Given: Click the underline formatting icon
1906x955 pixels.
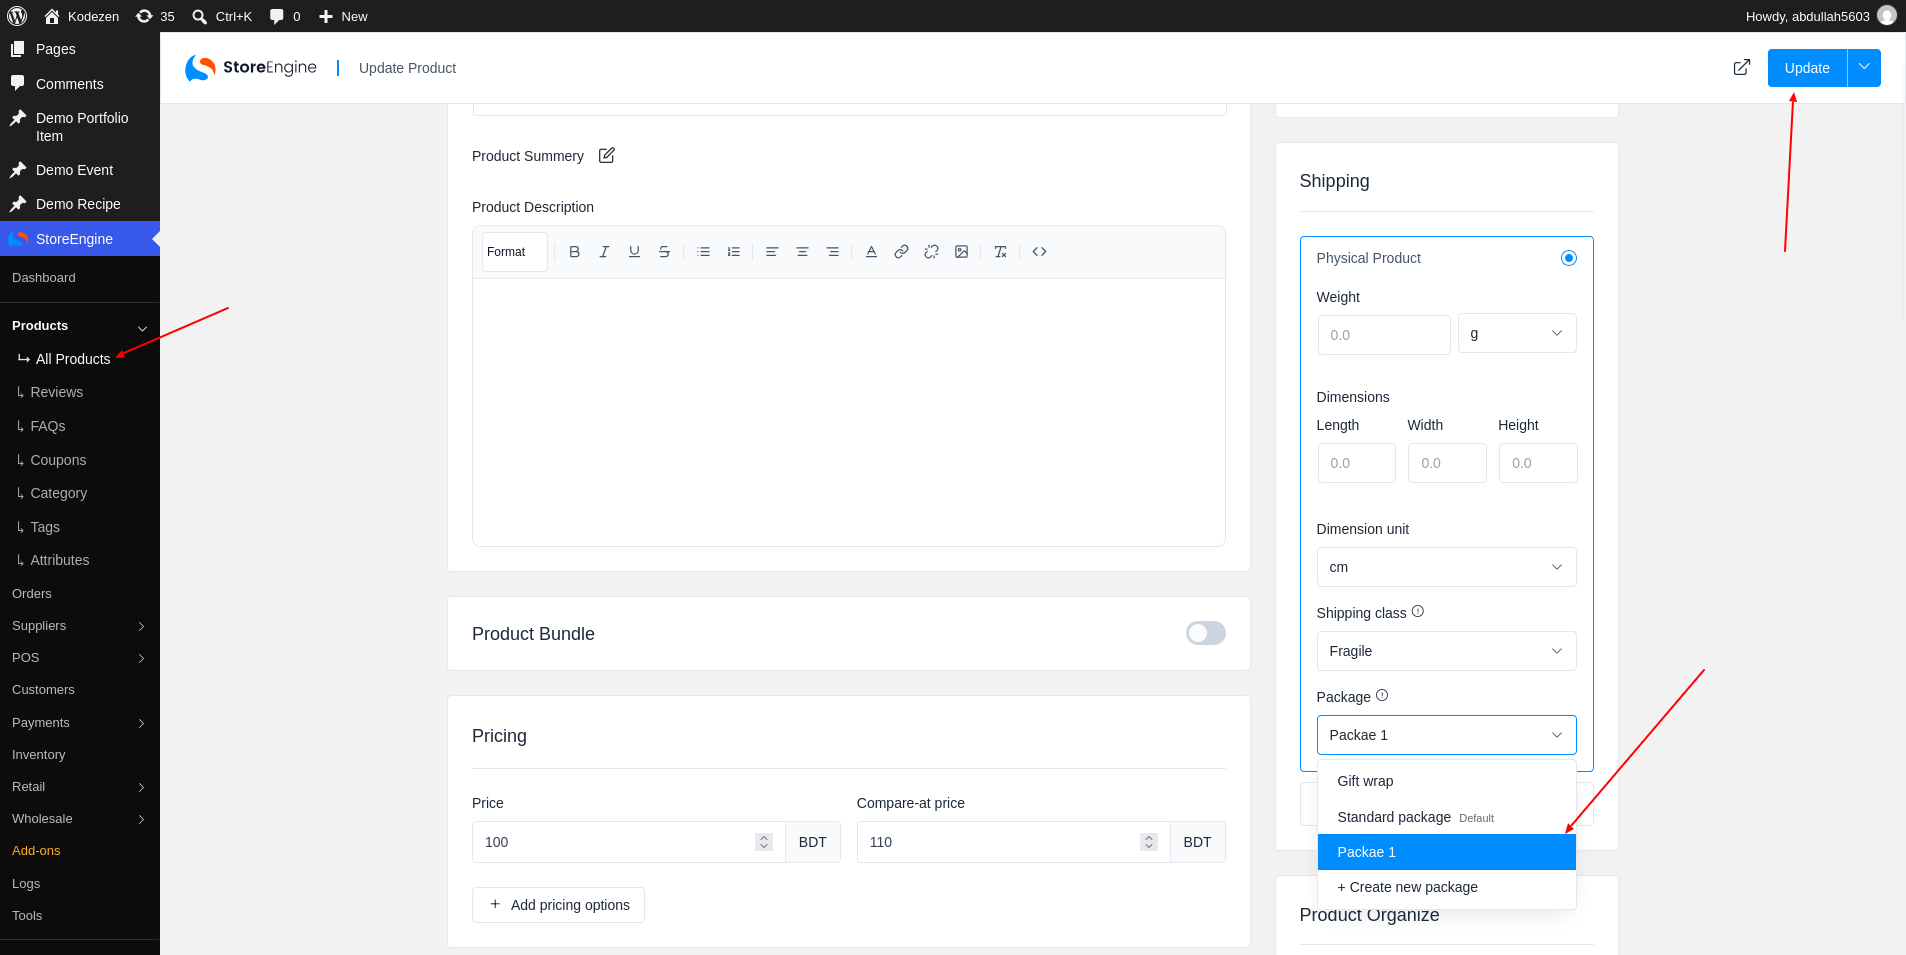Looking at the screenshot, I should (x=634, y=252).
